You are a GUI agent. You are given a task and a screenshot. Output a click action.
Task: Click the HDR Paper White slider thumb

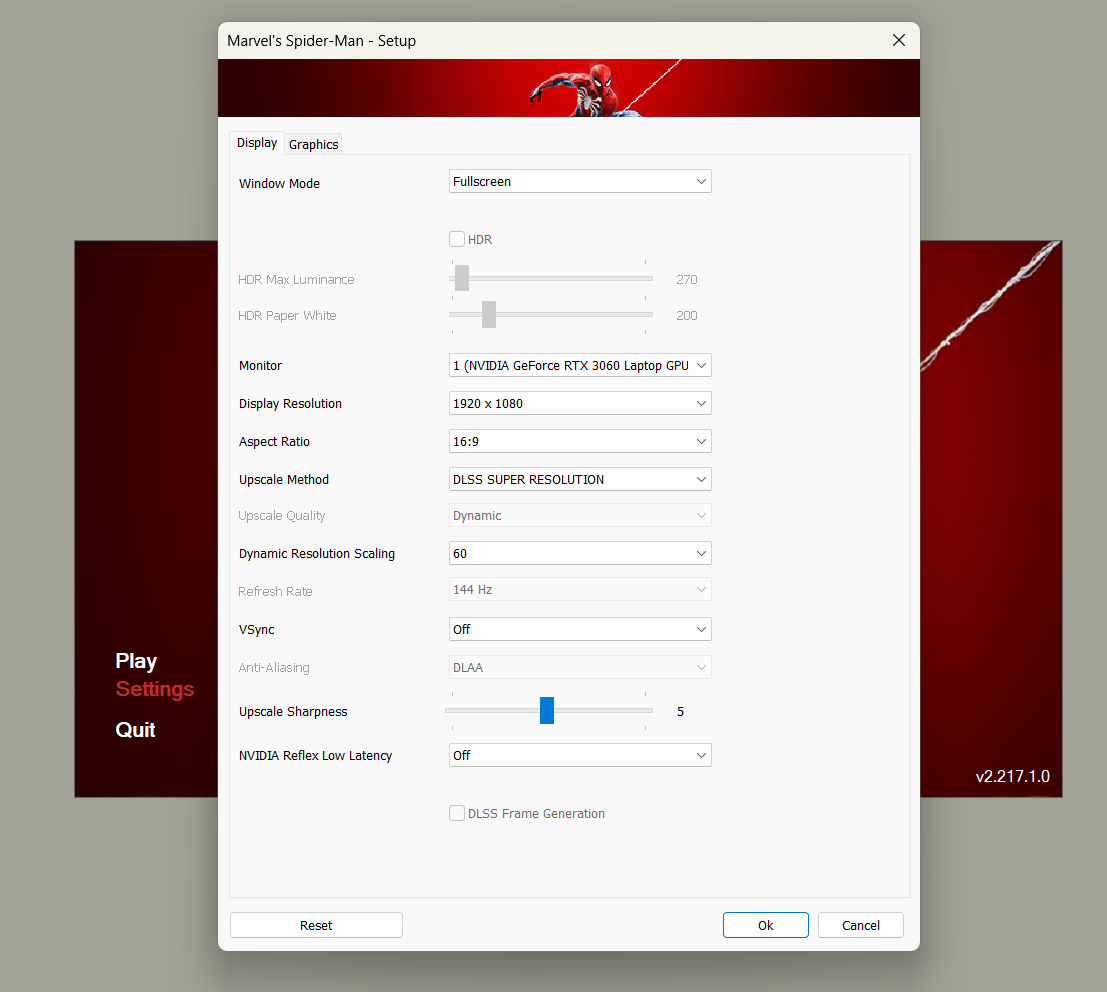489,314
